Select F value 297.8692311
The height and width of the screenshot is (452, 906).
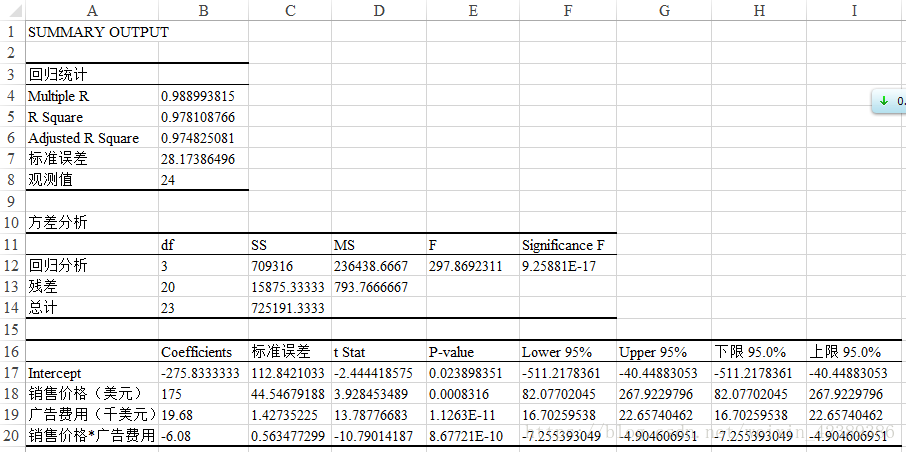[x=473, y=265]
